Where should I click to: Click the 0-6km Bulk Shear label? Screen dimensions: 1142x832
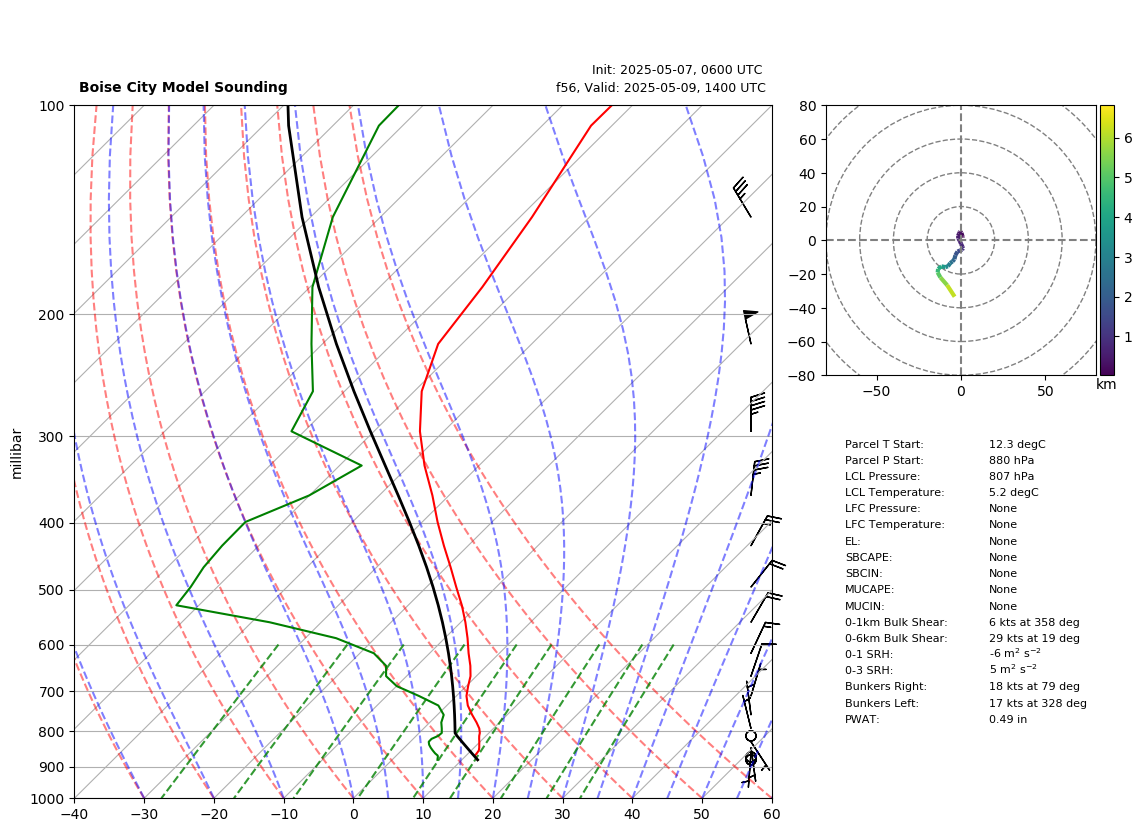click(x=896, y=638)
